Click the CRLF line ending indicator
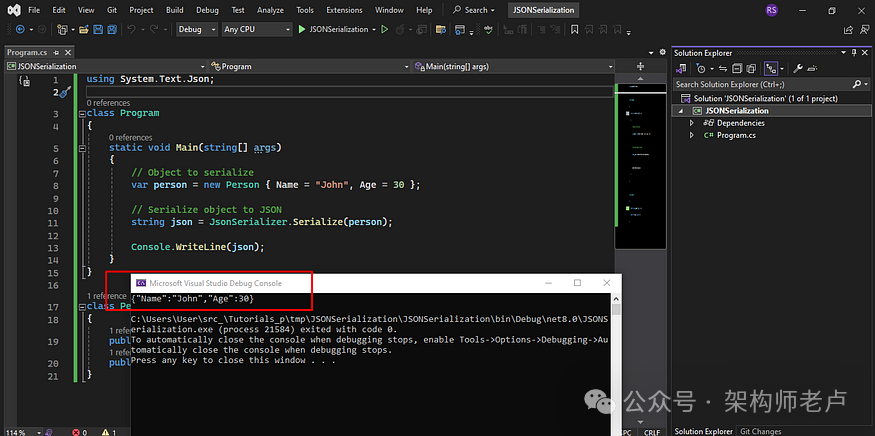 [652, 432]
